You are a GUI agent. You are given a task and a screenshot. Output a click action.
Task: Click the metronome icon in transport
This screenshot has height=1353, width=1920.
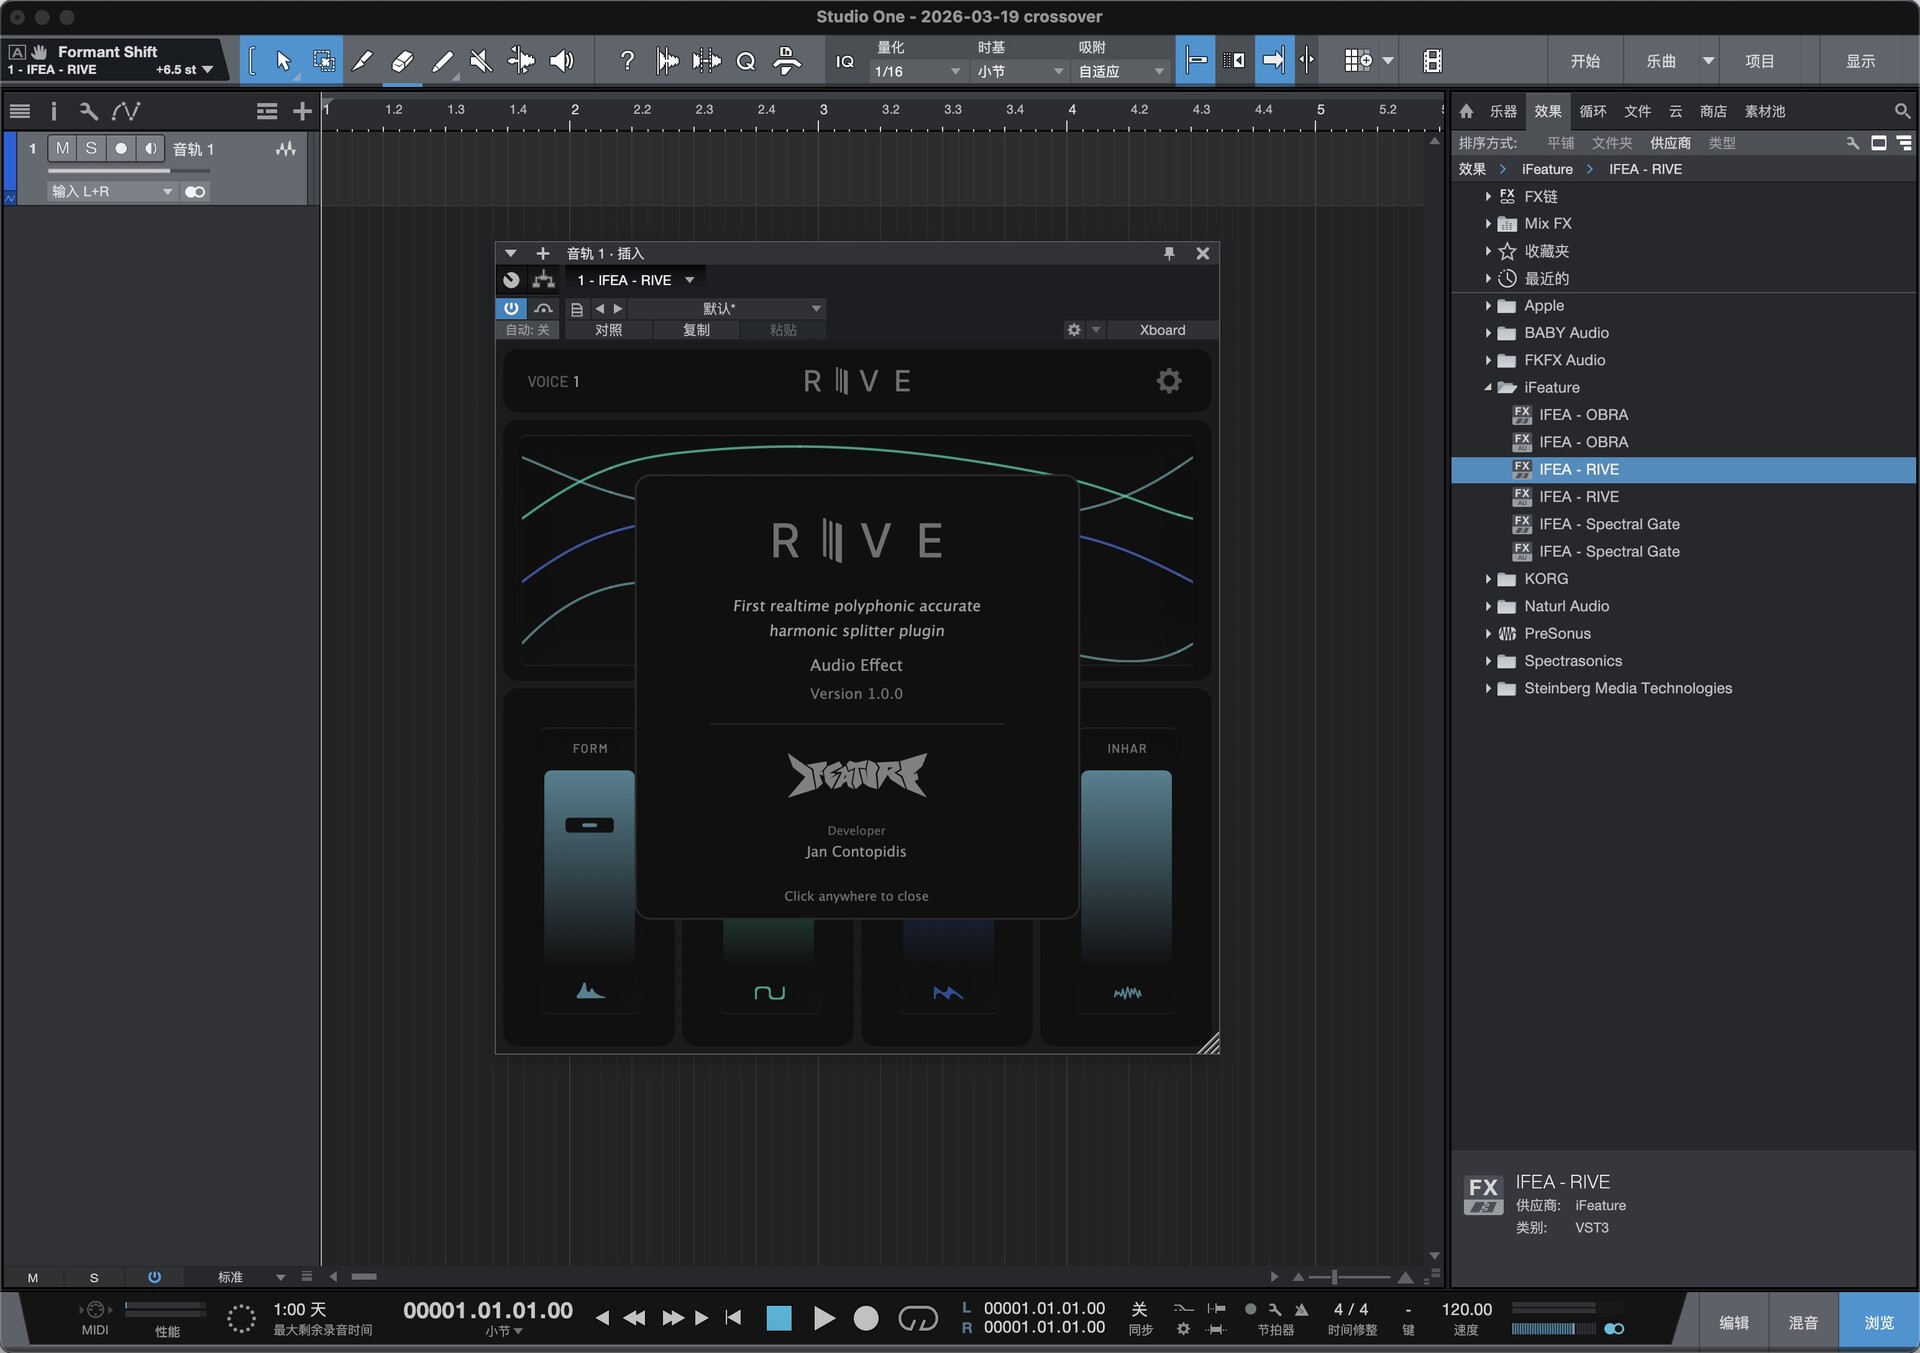pyautogui.click(x=1301, y=1309)
